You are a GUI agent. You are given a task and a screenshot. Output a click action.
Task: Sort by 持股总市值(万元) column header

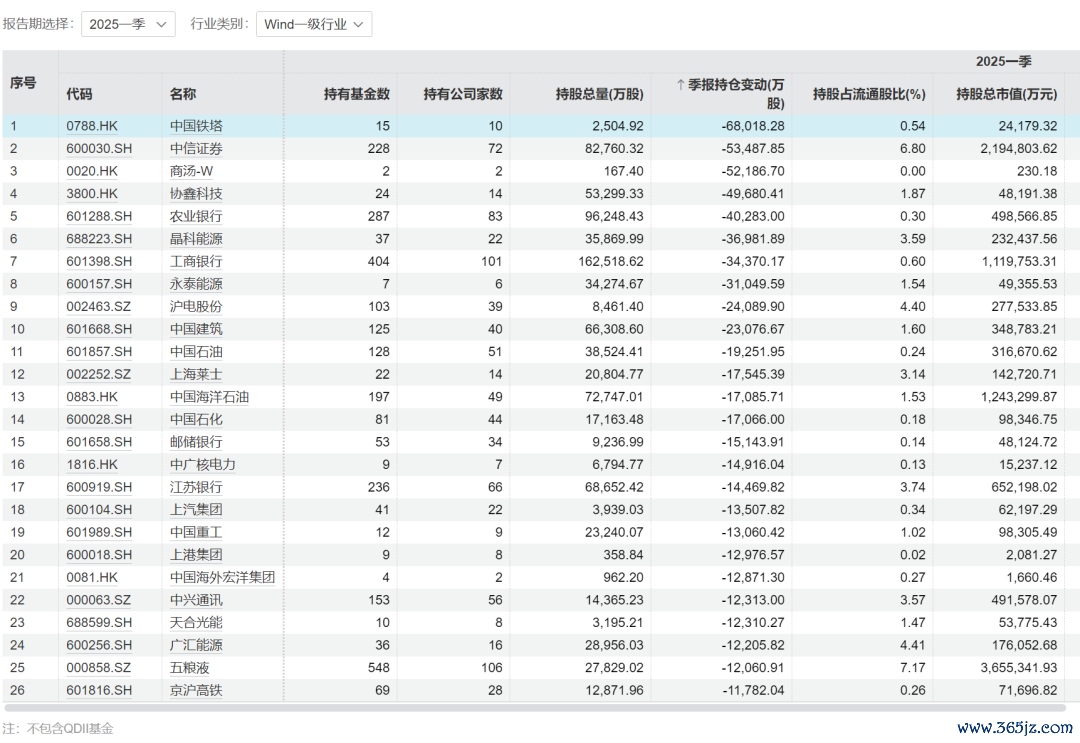(1006, 94)
